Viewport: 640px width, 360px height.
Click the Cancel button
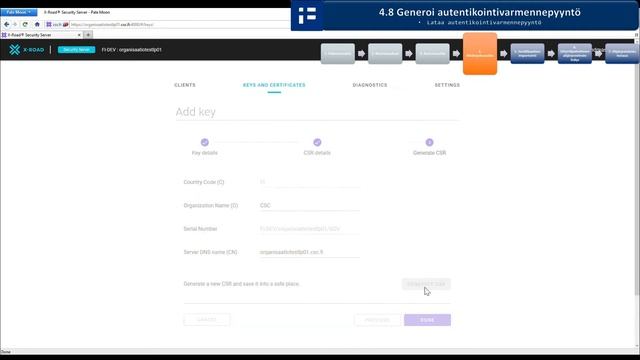207,320
